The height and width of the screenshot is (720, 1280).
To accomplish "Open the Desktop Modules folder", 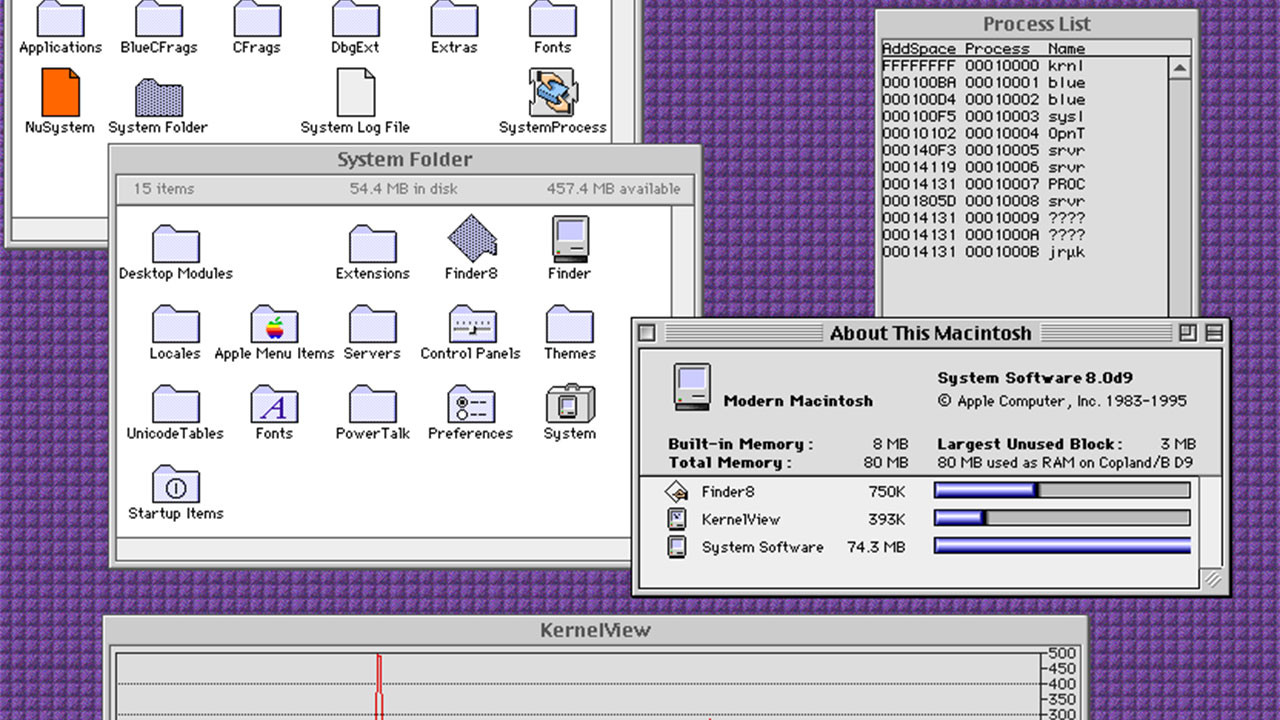I will pos(176,243).
